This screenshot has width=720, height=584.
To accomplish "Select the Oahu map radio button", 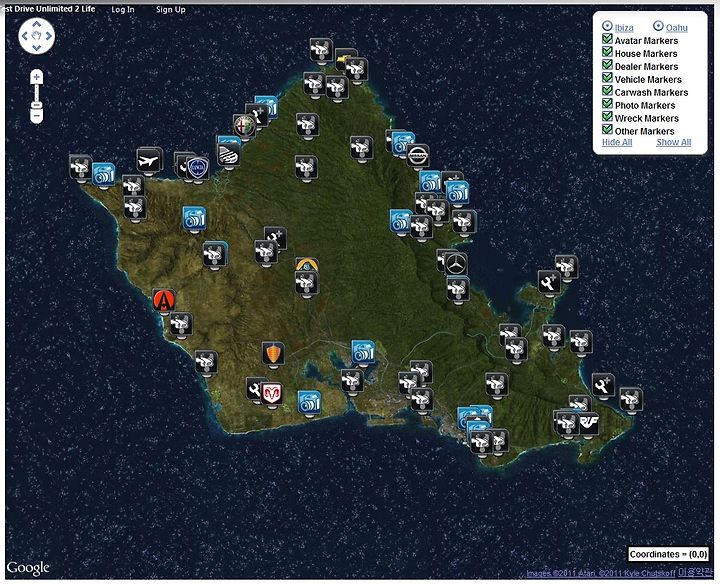I will click(x=658, y=26).
